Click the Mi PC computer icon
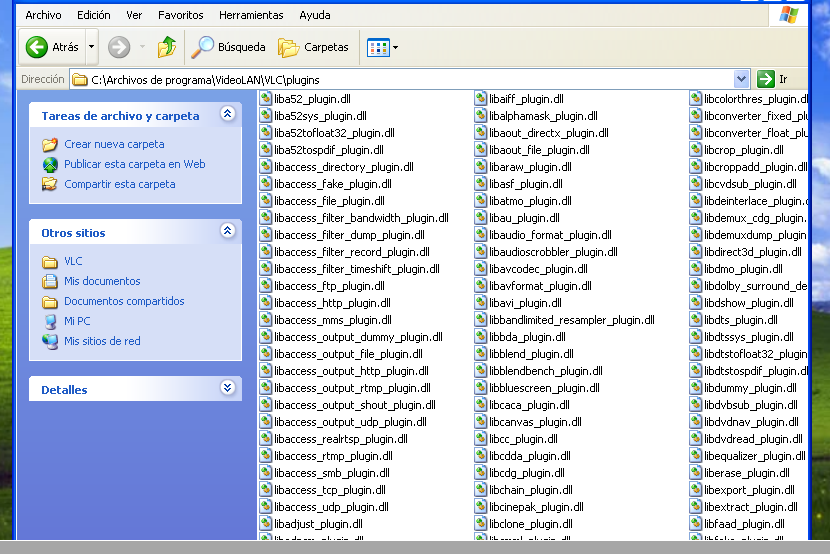This screenshot has height=554, width=830. (x=50, y=321)
